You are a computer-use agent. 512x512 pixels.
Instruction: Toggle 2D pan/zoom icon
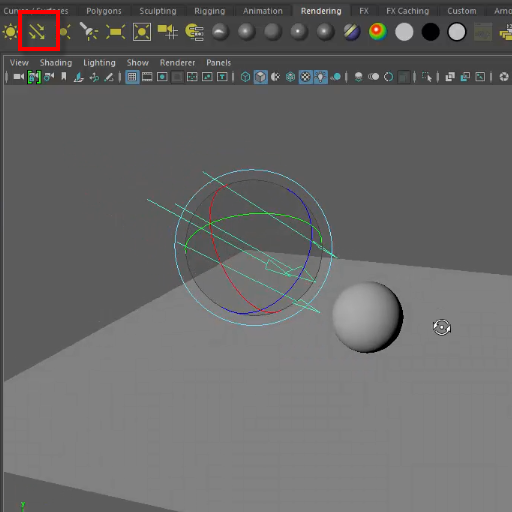[x=94, y=77]
